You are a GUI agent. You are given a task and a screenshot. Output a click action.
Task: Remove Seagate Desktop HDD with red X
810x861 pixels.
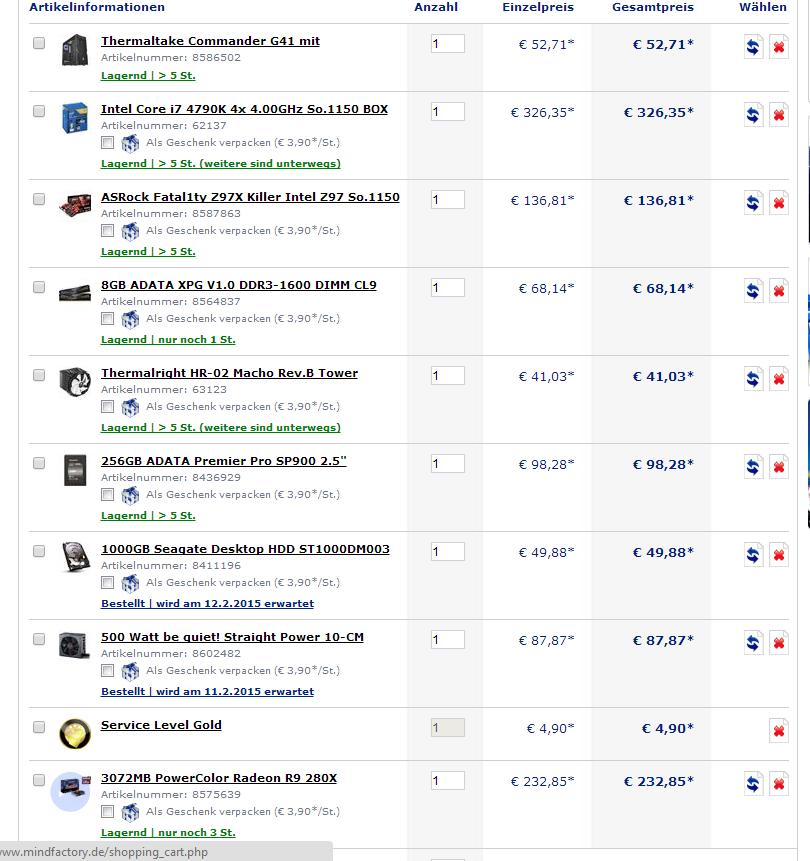pos(779,555)
